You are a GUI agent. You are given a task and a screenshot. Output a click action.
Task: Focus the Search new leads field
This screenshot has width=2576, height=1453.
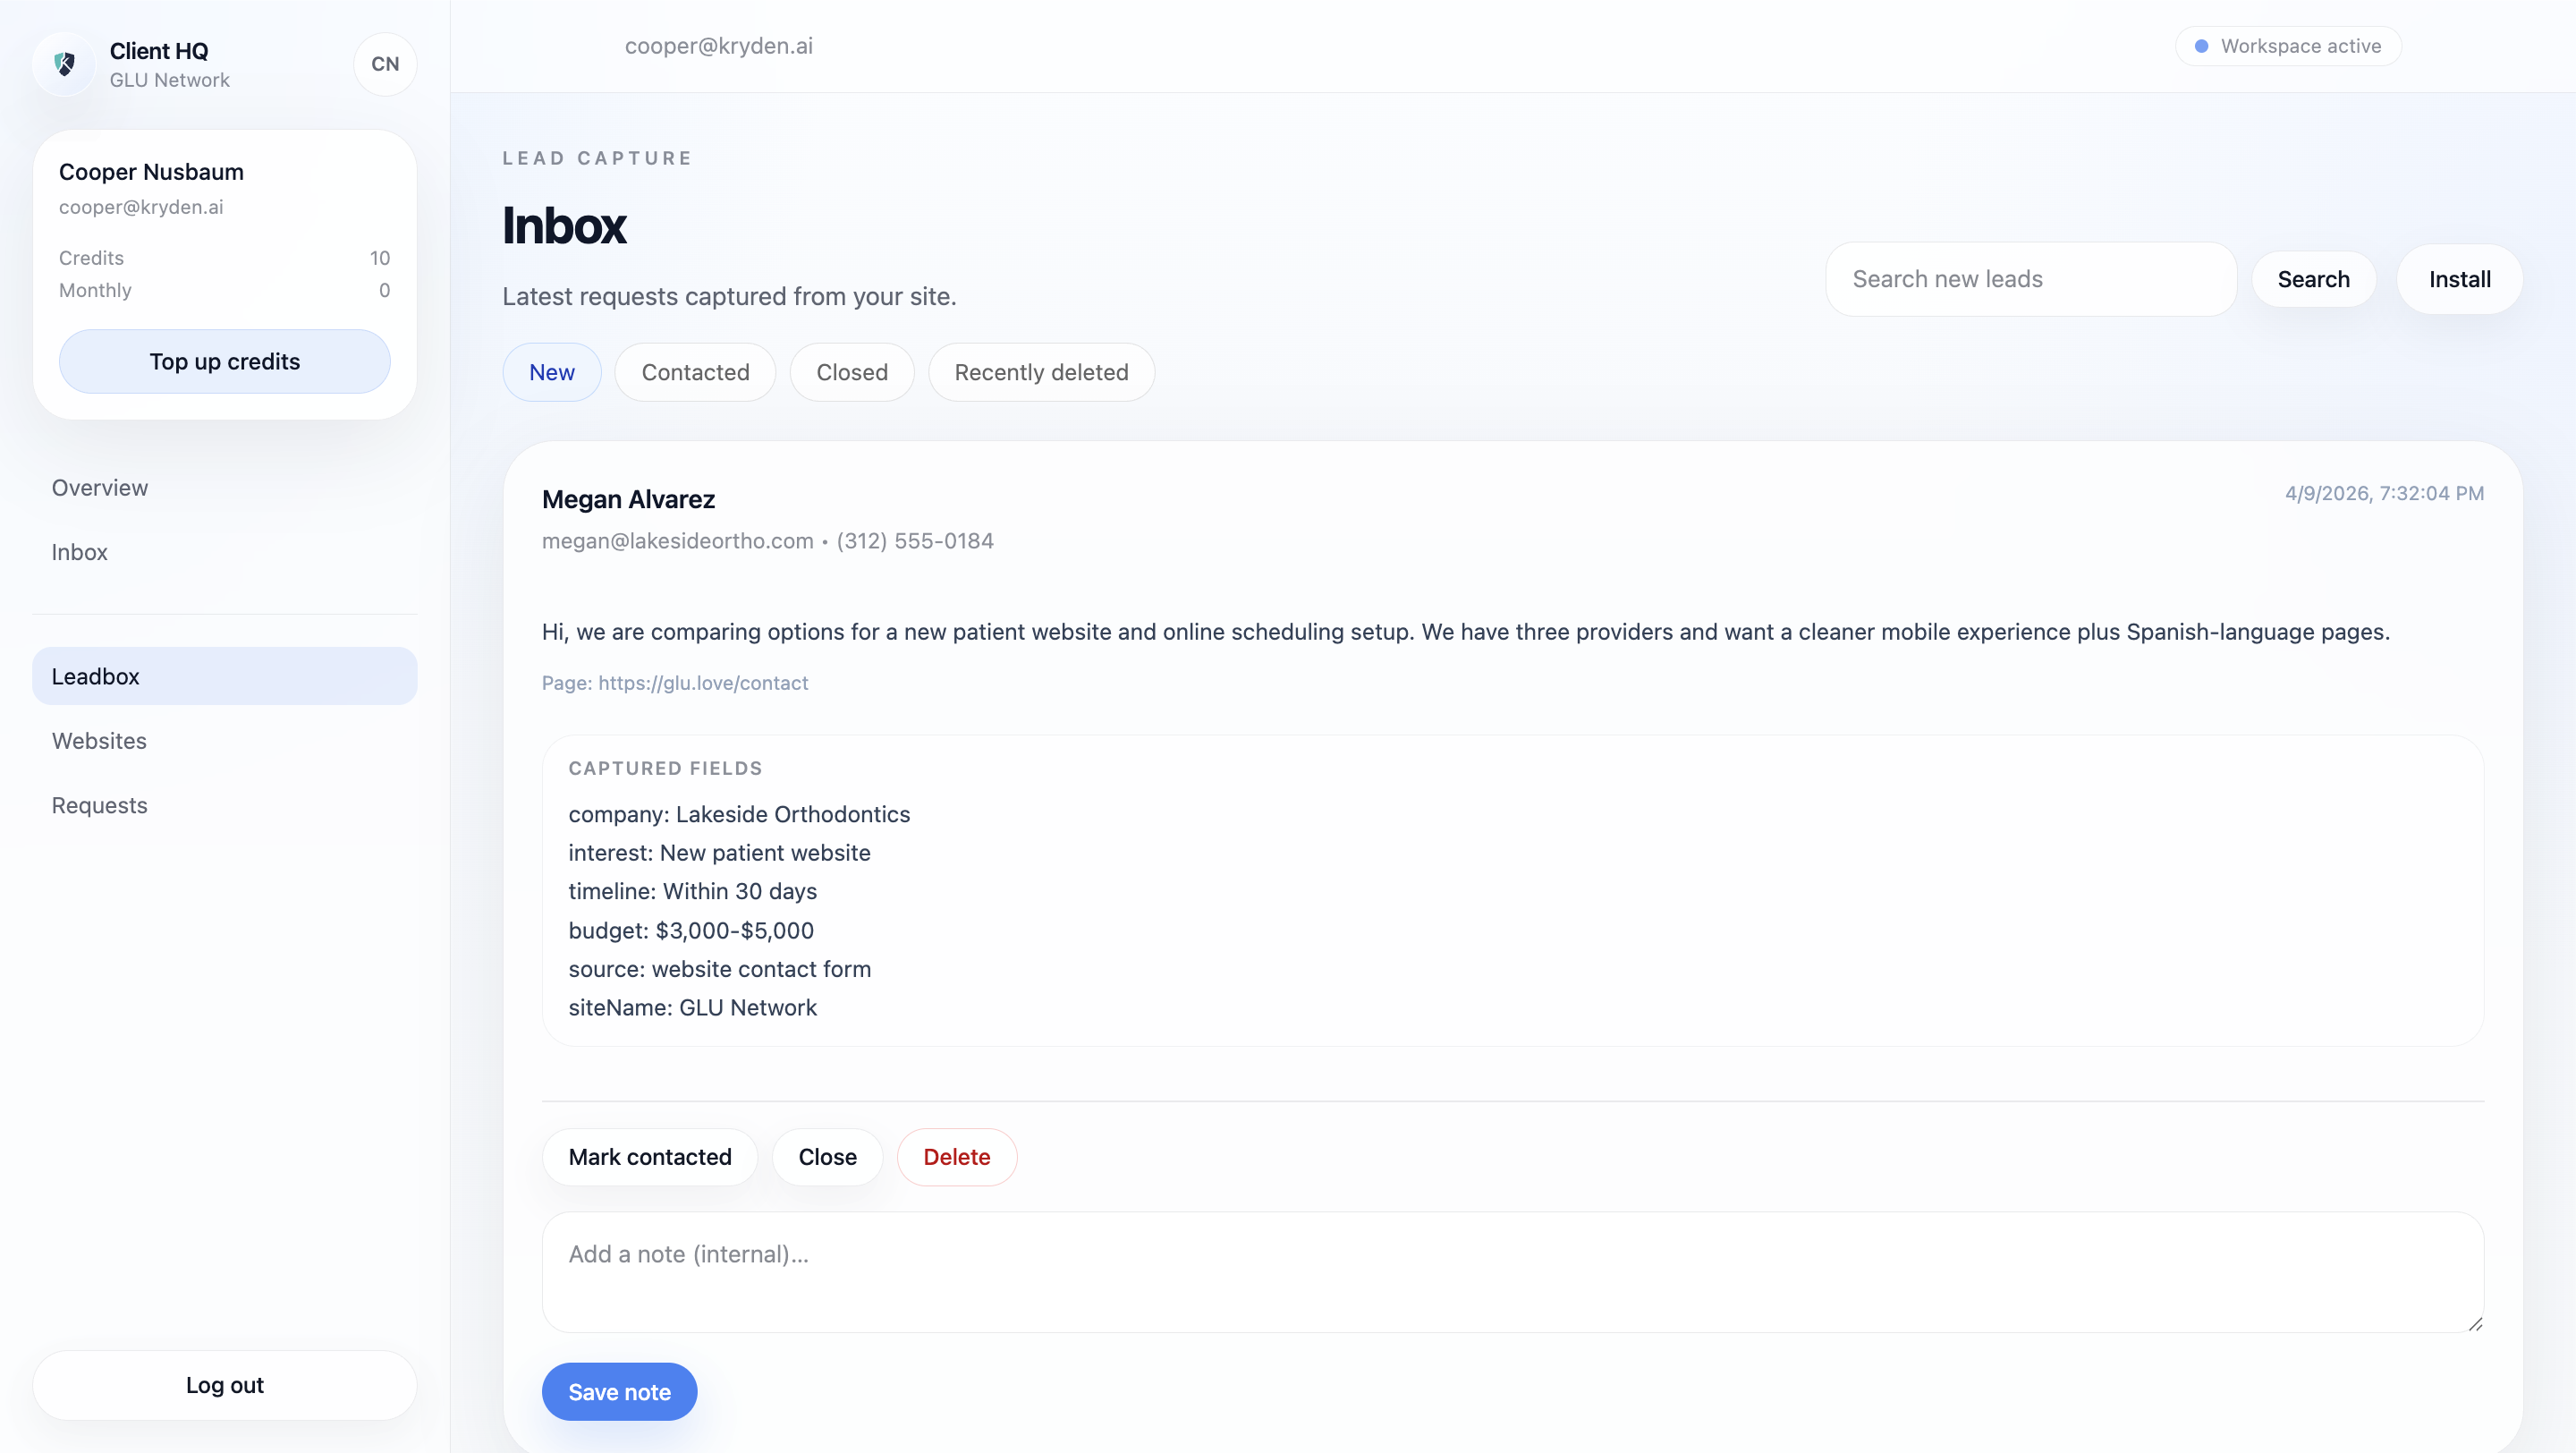pos(2030,279)
